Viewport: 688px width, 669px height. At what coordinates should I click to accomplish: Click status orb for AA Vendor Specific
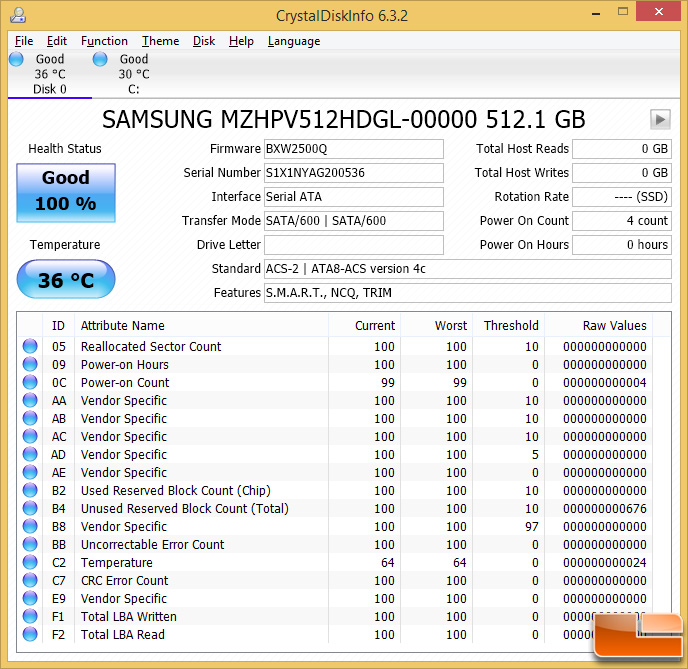coord(30,400)
